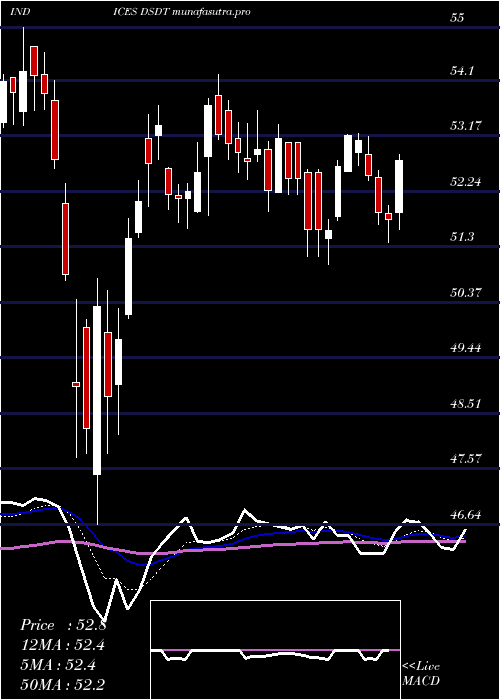500x700 pixels.
Task: Select the 12MA legend value row
Action: tap(64, 645)
